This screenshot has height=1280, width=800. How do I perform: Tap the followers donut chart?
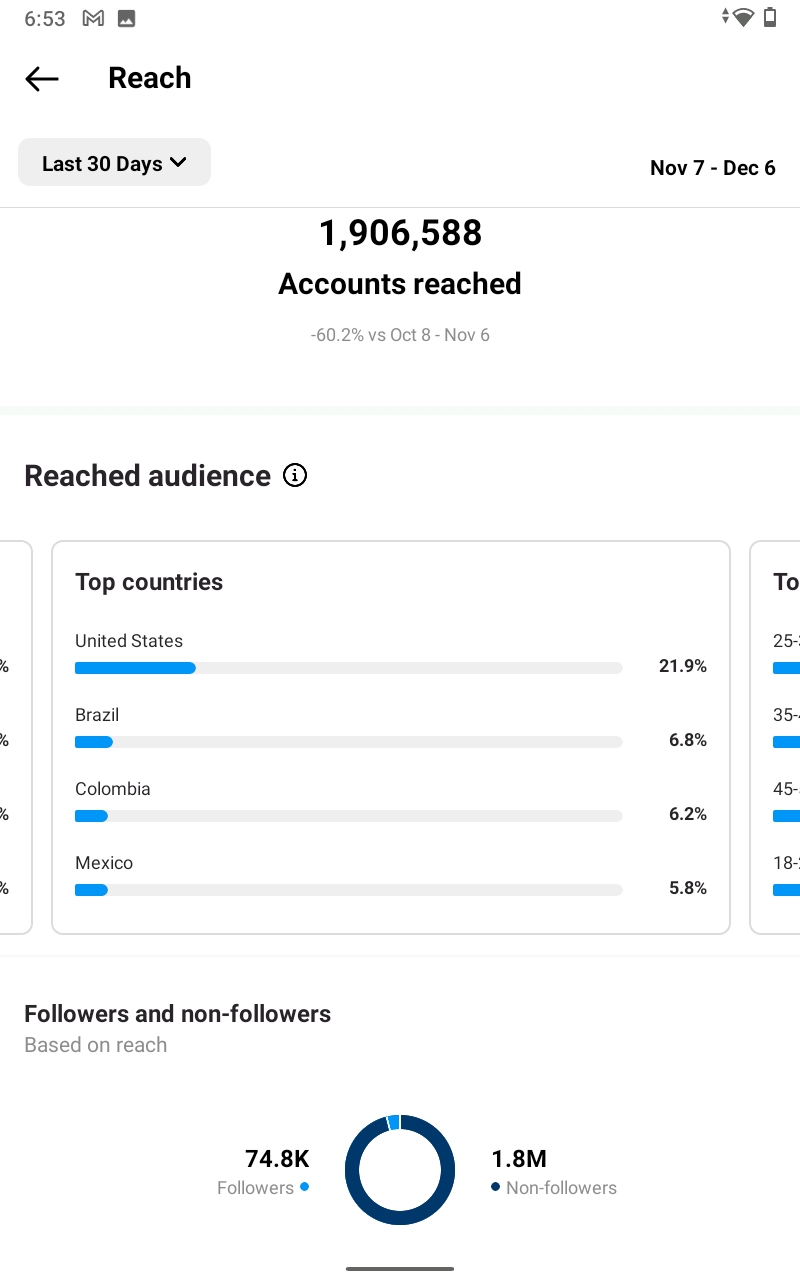tap(400, 1170)
